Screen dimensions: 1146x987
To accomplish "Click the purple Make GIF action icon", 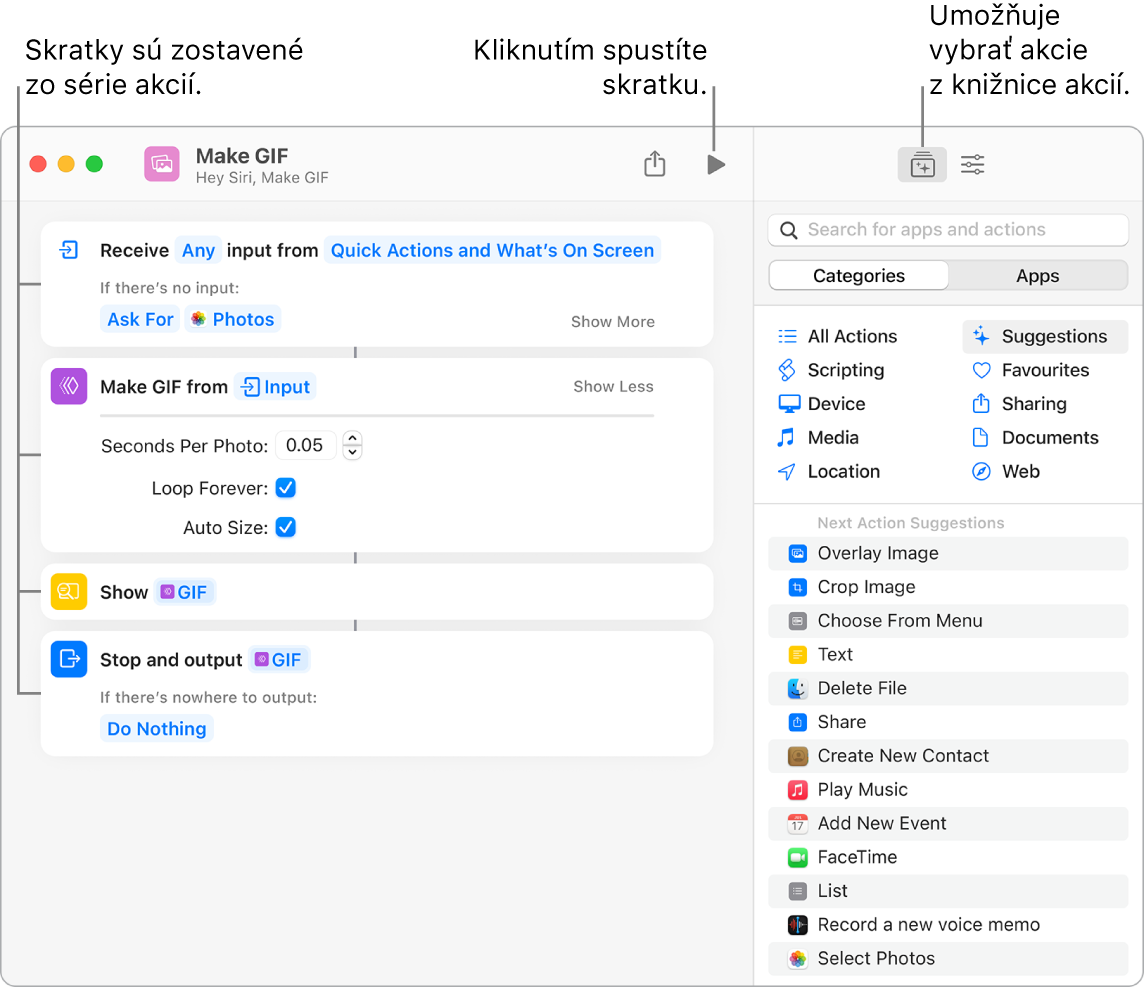I will coord(69,386).
